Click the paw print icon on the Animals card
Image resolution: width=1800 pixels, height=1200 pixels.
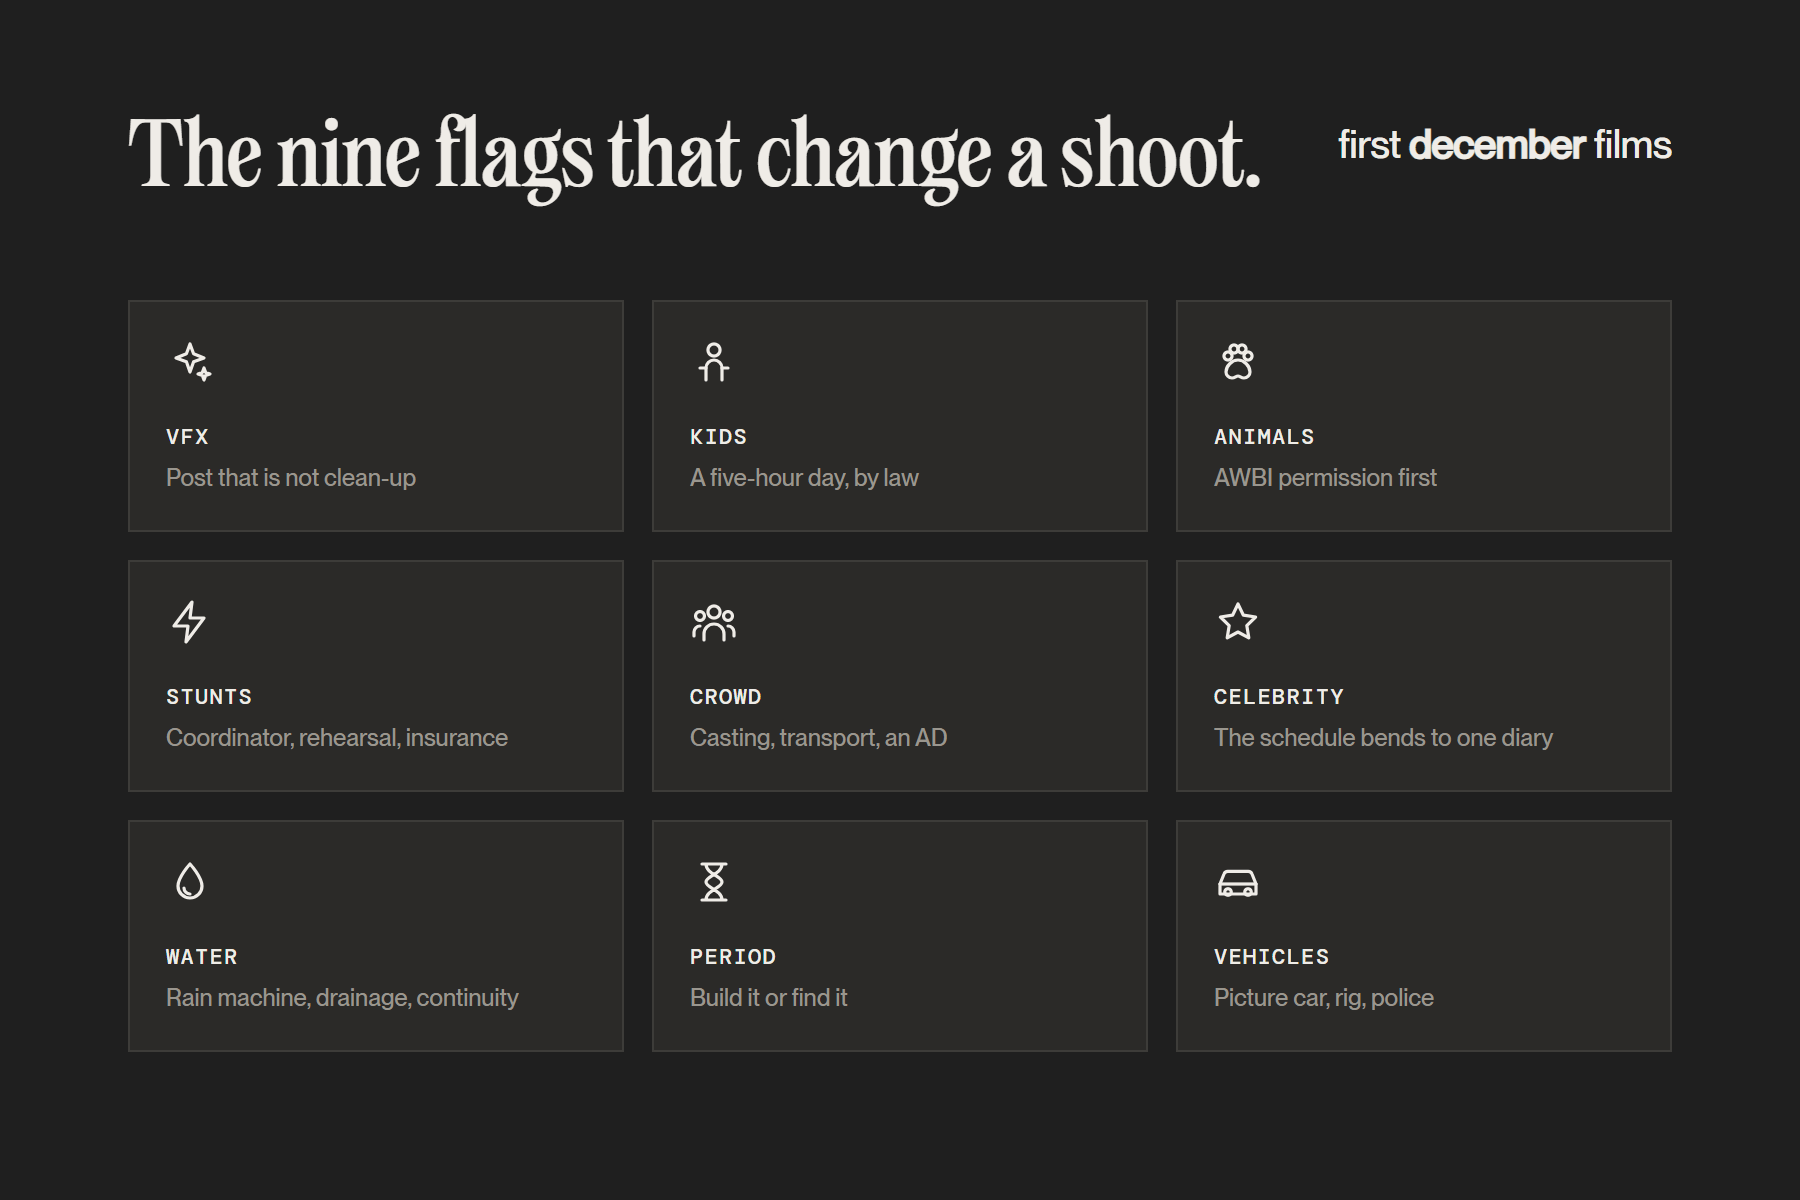[1238, 362]
